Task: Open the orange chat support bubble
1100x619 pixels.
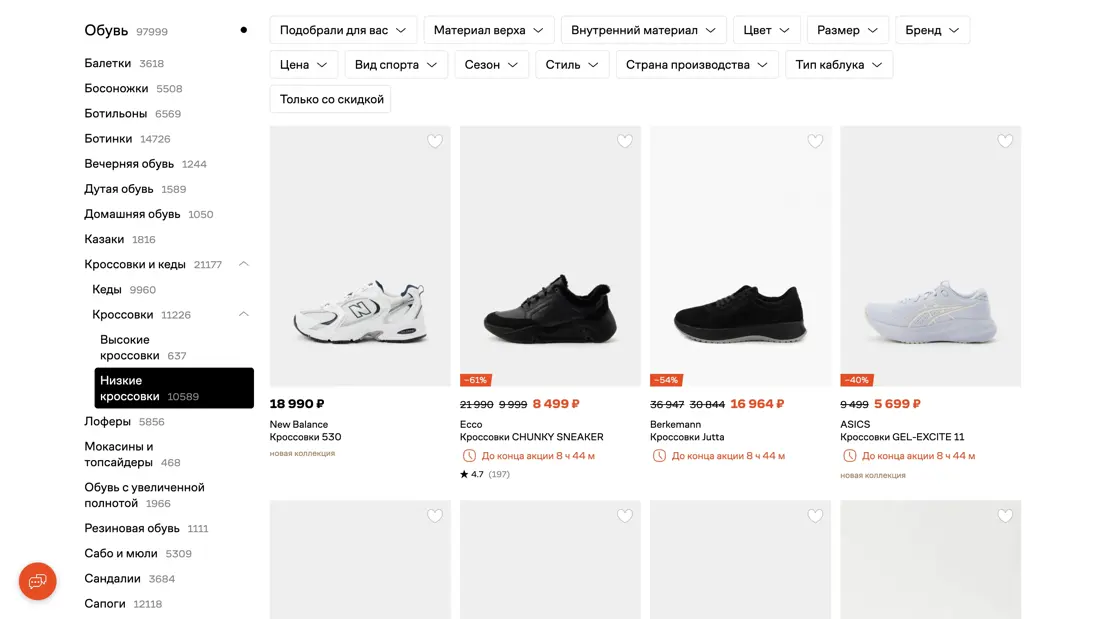Action: (x=38, y=581)
